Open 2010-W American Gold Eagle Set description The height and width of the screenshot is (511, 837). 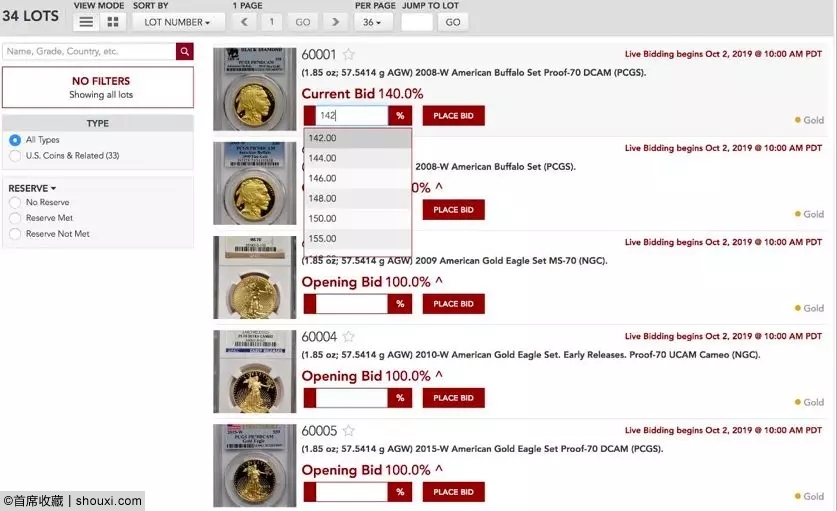pos(531,355)
